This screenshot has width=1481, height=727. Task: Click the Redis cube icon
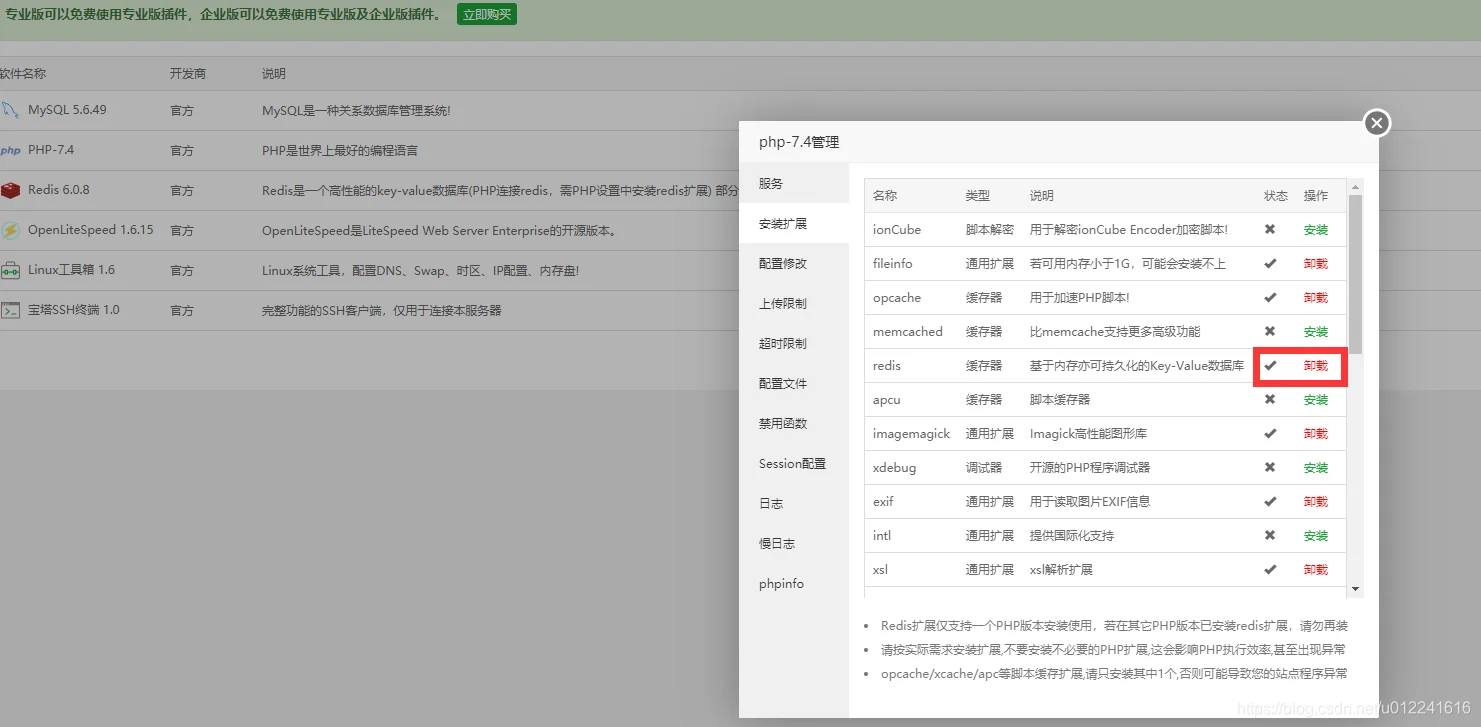[x=10, y=191]
